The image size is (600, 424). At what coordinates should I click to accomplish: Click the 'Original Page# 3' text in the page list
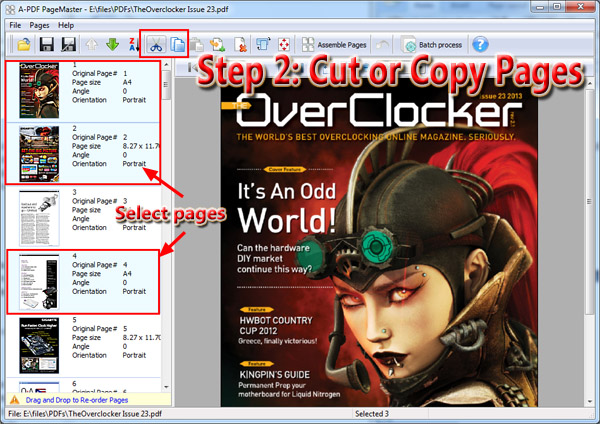tap(99, 201)
